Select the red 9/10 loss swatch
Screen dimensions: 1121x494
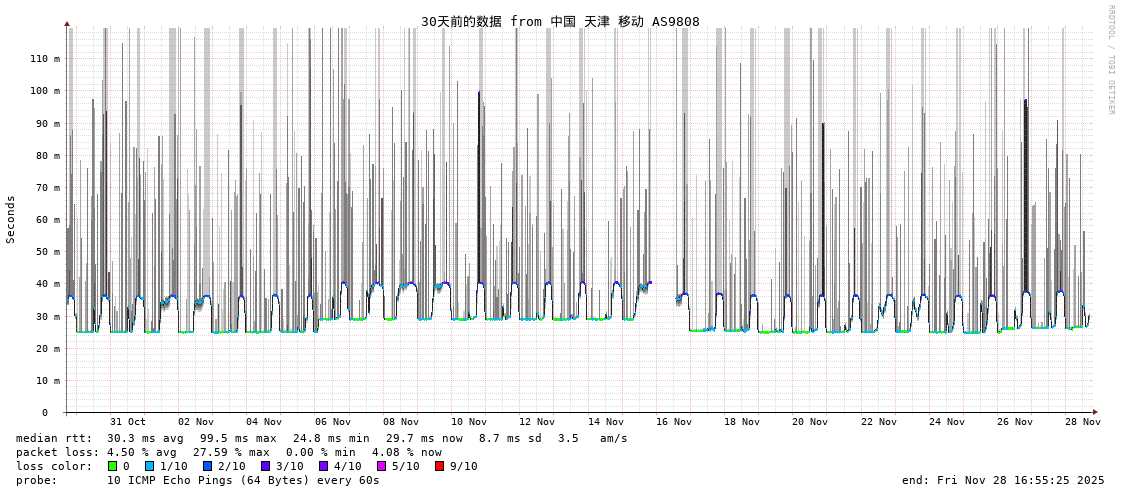440,466
